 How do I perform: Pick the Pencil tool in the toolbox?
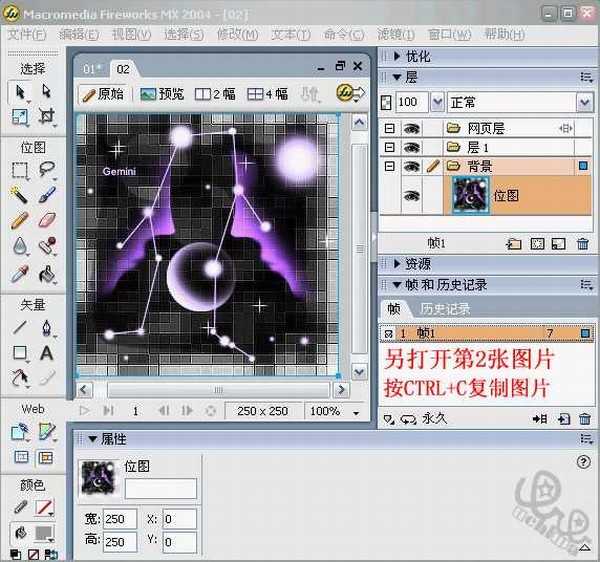pos(20,220)
